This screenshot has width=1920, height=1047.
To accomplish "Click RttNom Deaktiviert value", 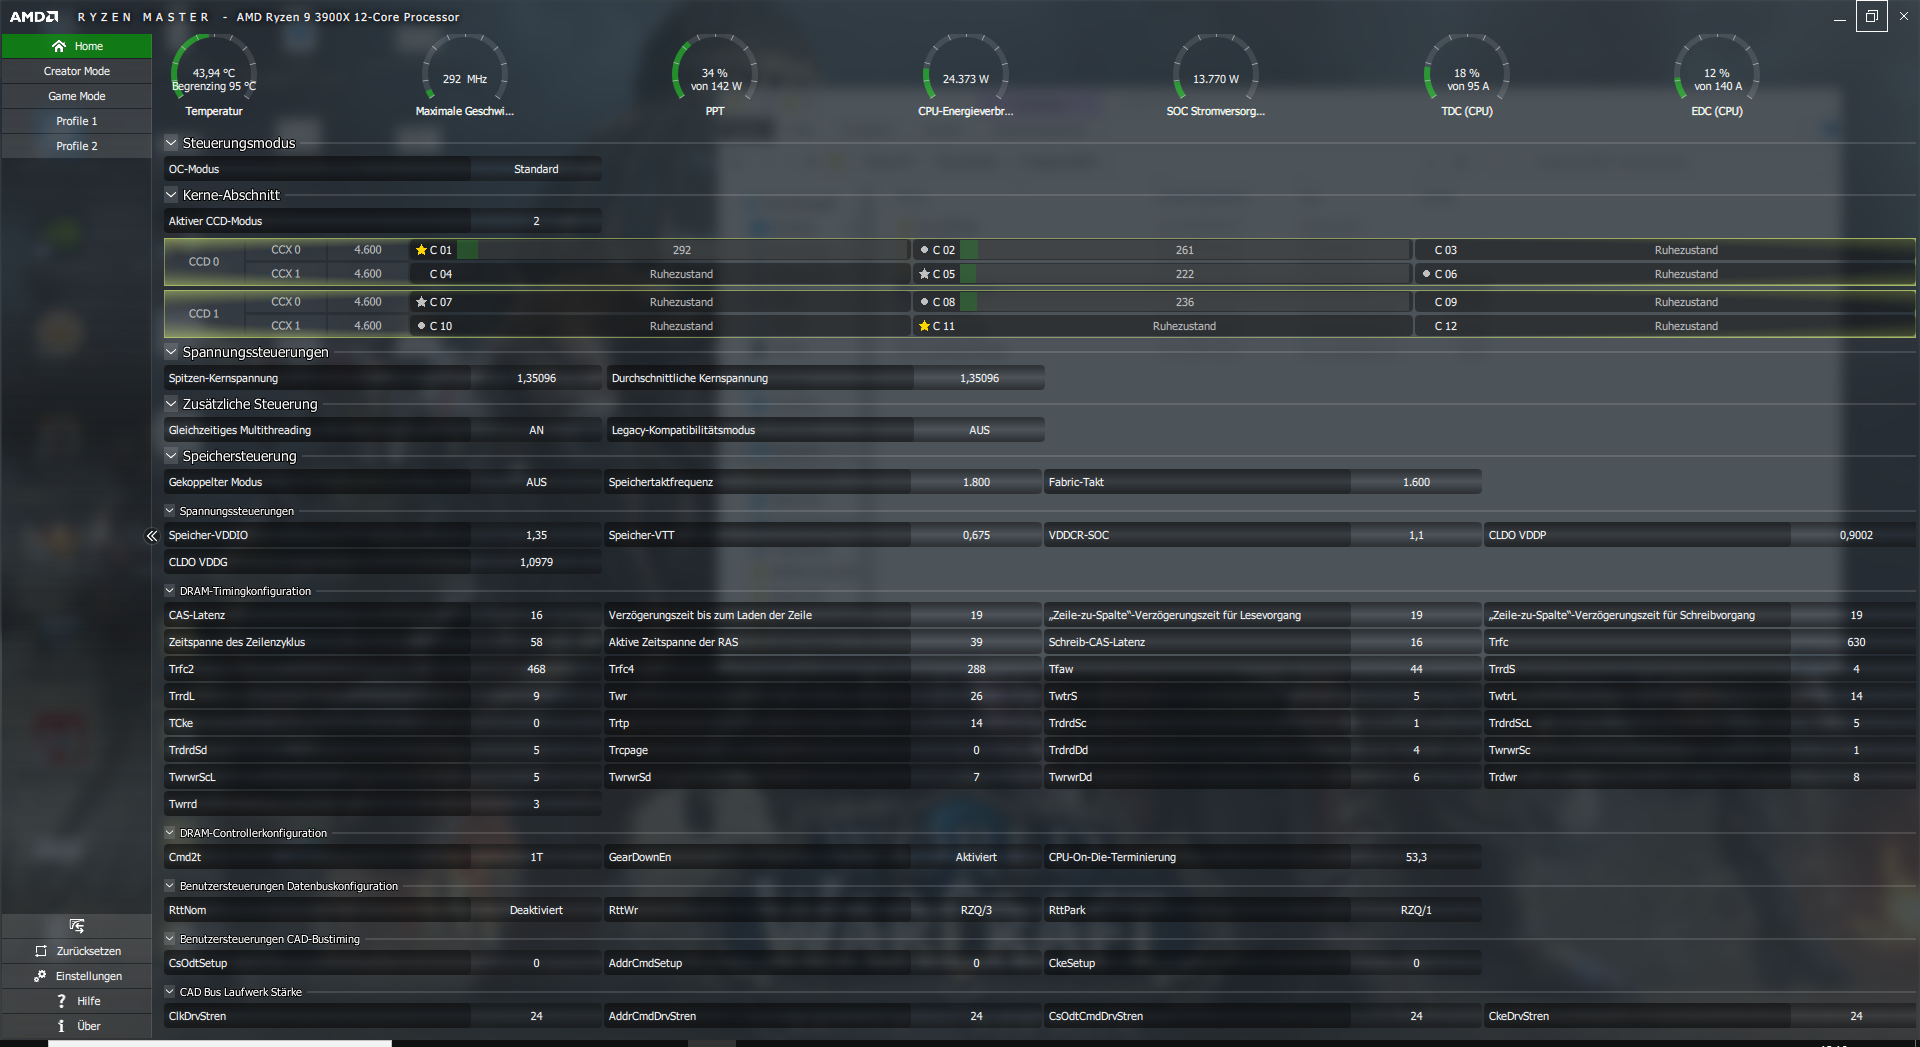I will (x=536, y=910).
